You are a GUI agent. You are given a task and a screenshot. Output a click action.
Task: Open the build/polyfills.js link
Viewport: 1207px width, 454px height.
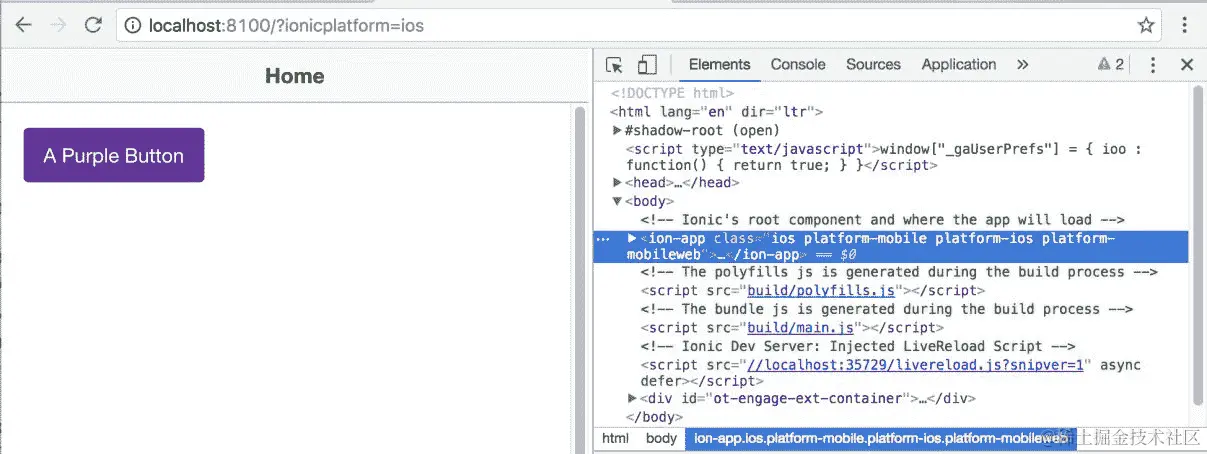pyautogui.click(x=821, y=291)
